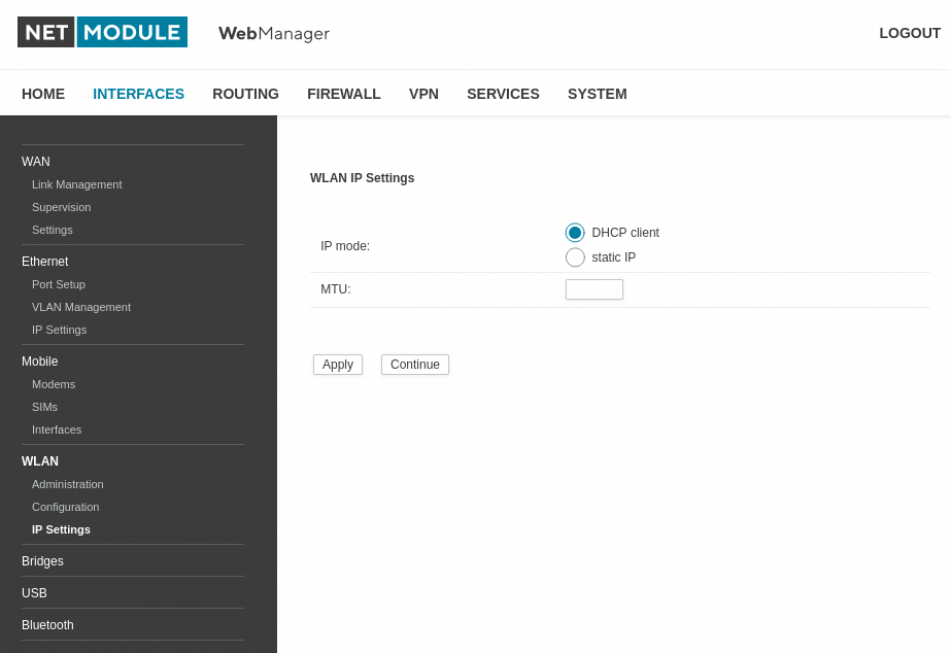Viewport: 950px width, 653px height.
Task: Open the HOME tab
Action: [43, 94]
